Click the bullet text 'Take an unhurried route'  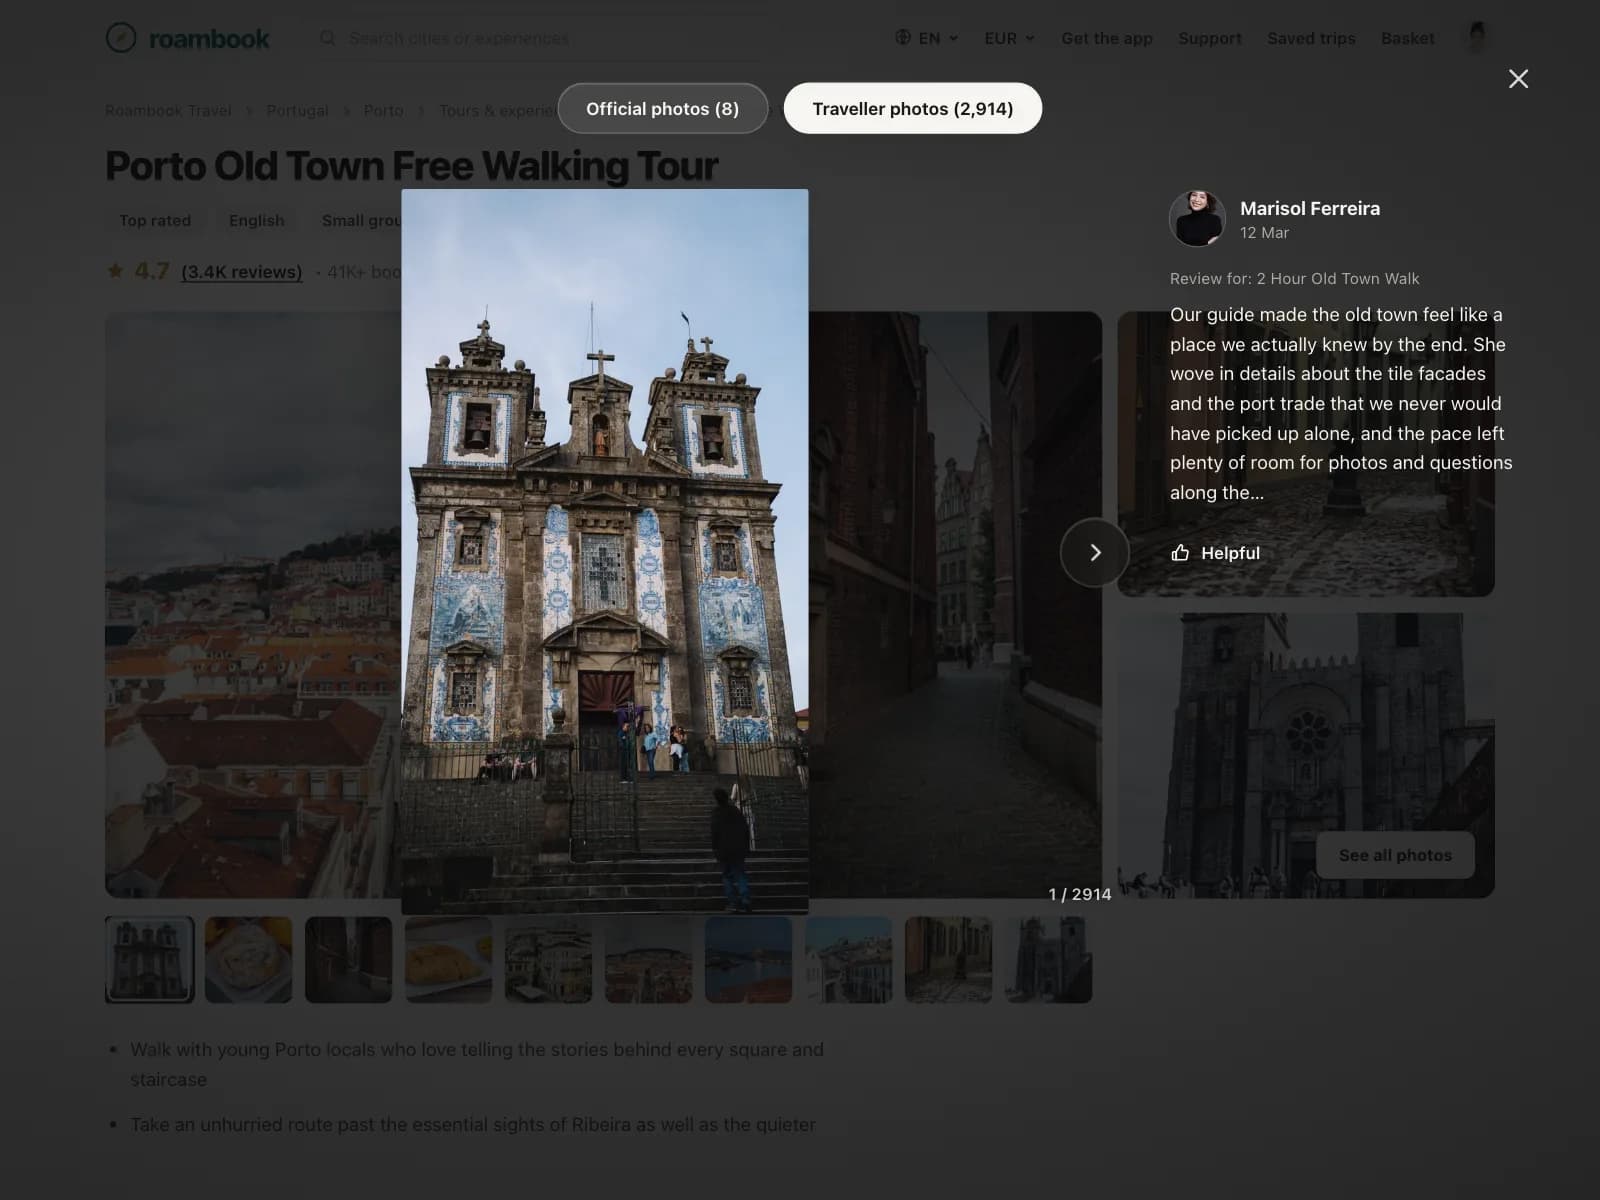click(473, 1124)
